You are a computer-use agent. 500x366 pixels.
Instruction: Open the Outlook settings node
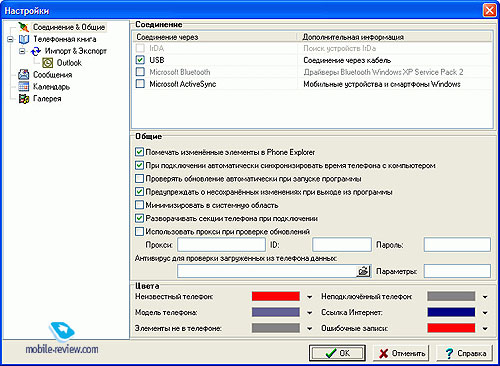[69, 63]
